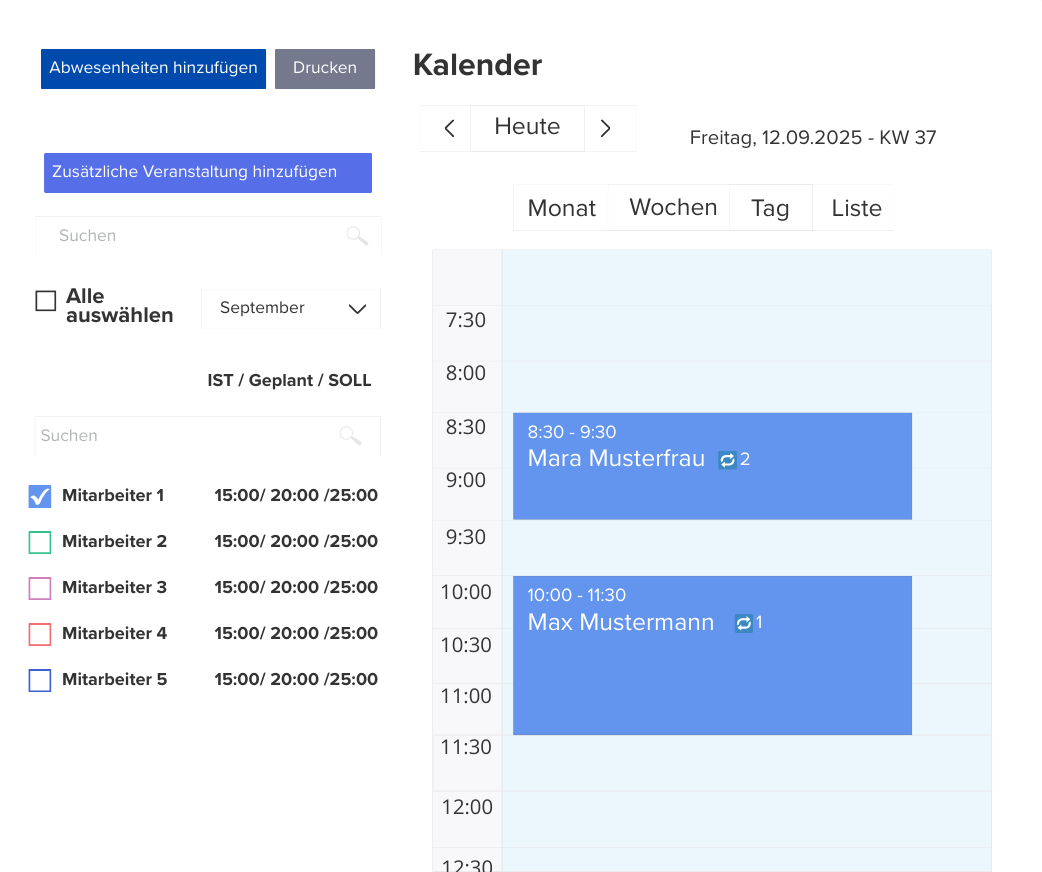Click the Mitarbeiter 3 label

coord(114,587)
